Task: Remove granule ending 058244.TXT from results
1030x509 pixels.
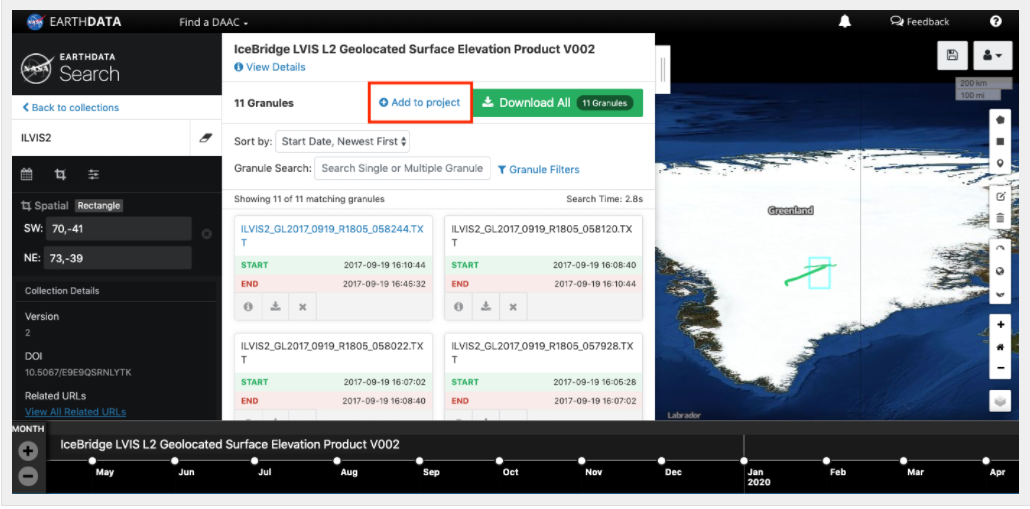Action: click(x=303, y=307)
